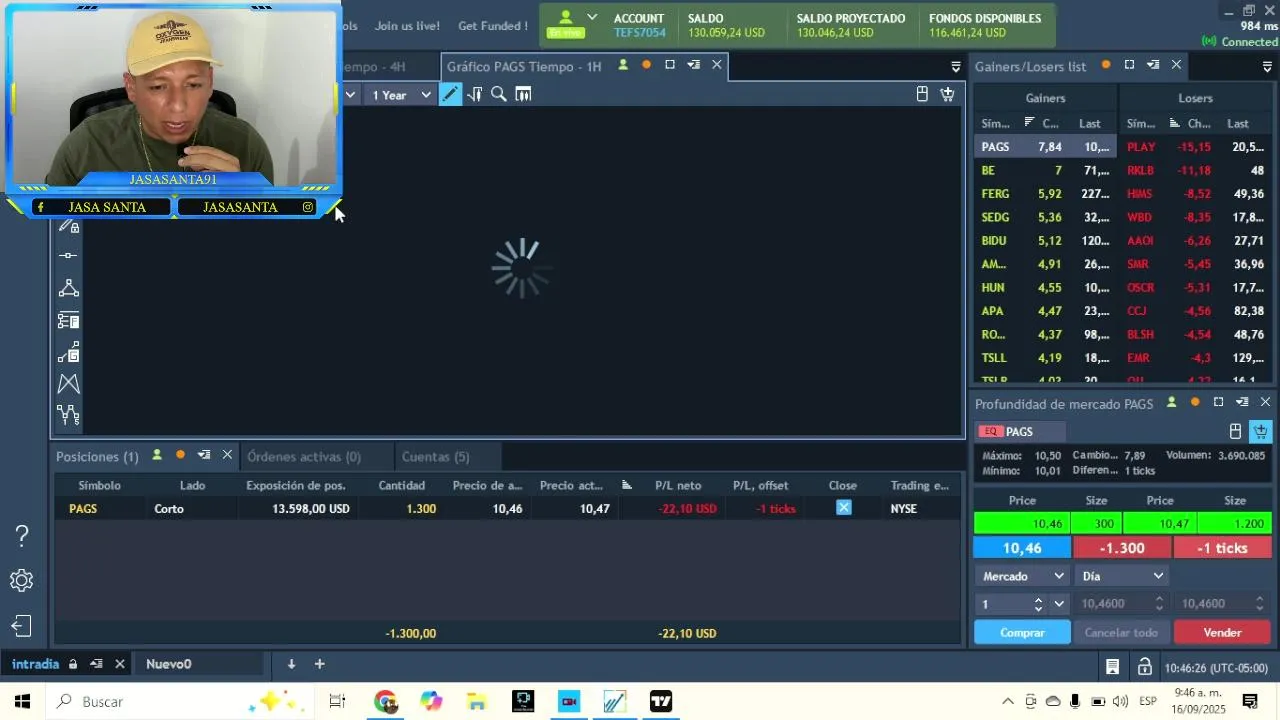Toggle the locked drawing pencil tool

tap(68, 226)
